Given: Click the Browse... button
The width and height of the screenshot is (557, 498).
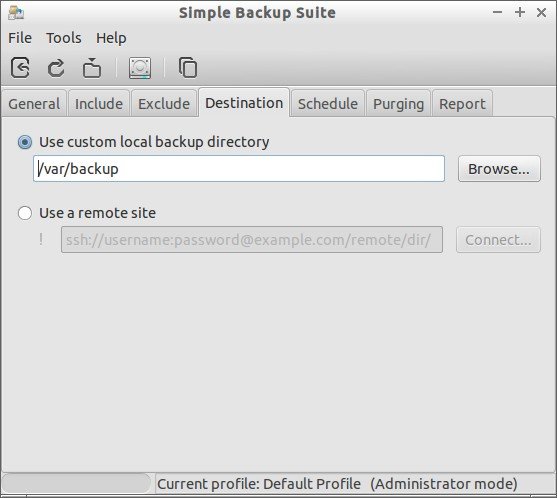Looking at the screenshot, I should tap(499, 169).
